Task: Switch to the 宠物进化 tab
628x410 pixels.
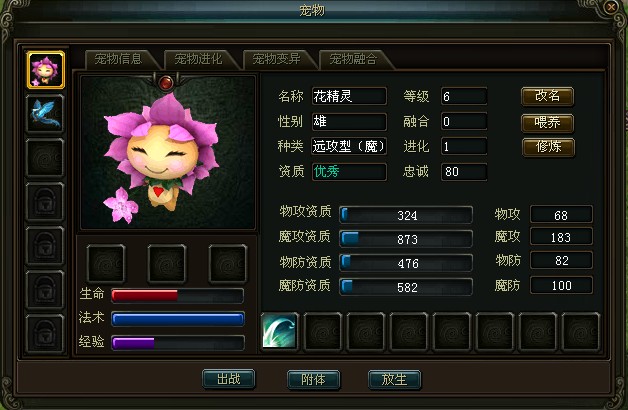Action: (x=198, y=59)
